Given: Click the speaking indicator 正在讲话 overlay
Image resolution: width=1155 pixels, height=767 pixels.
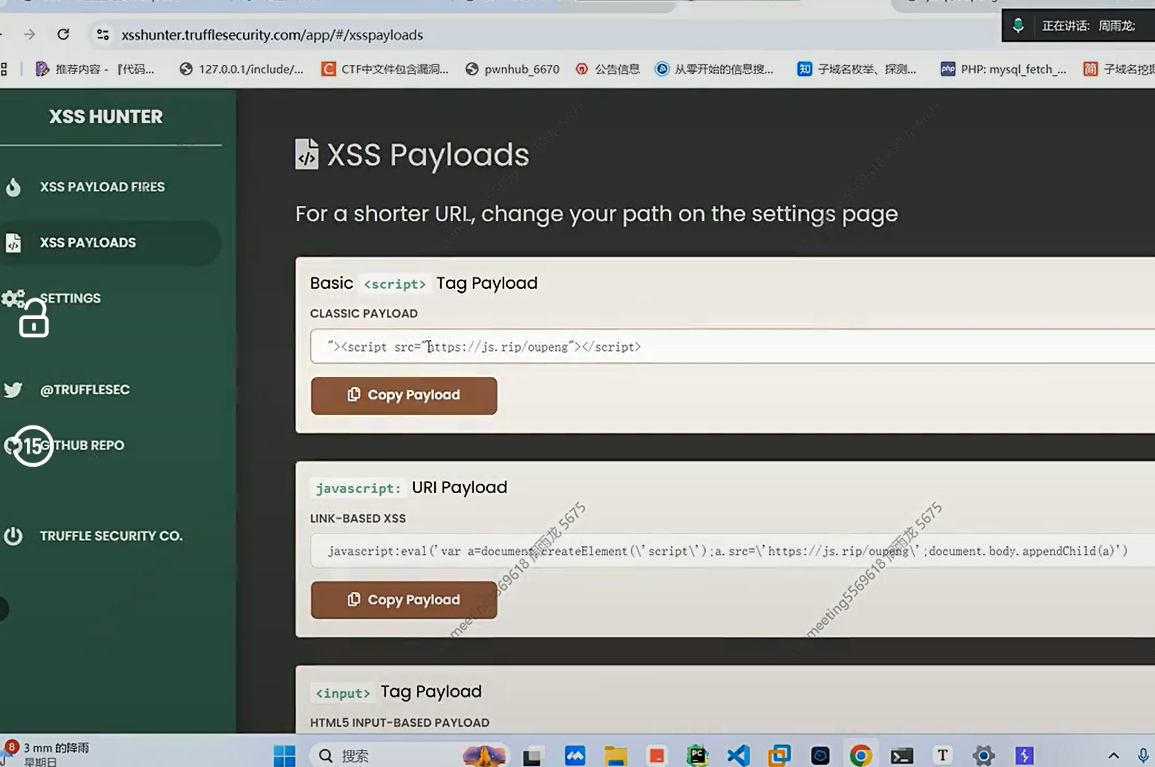Looking at the screenshot, I should pyautogui.click(x=1078, y=26).
